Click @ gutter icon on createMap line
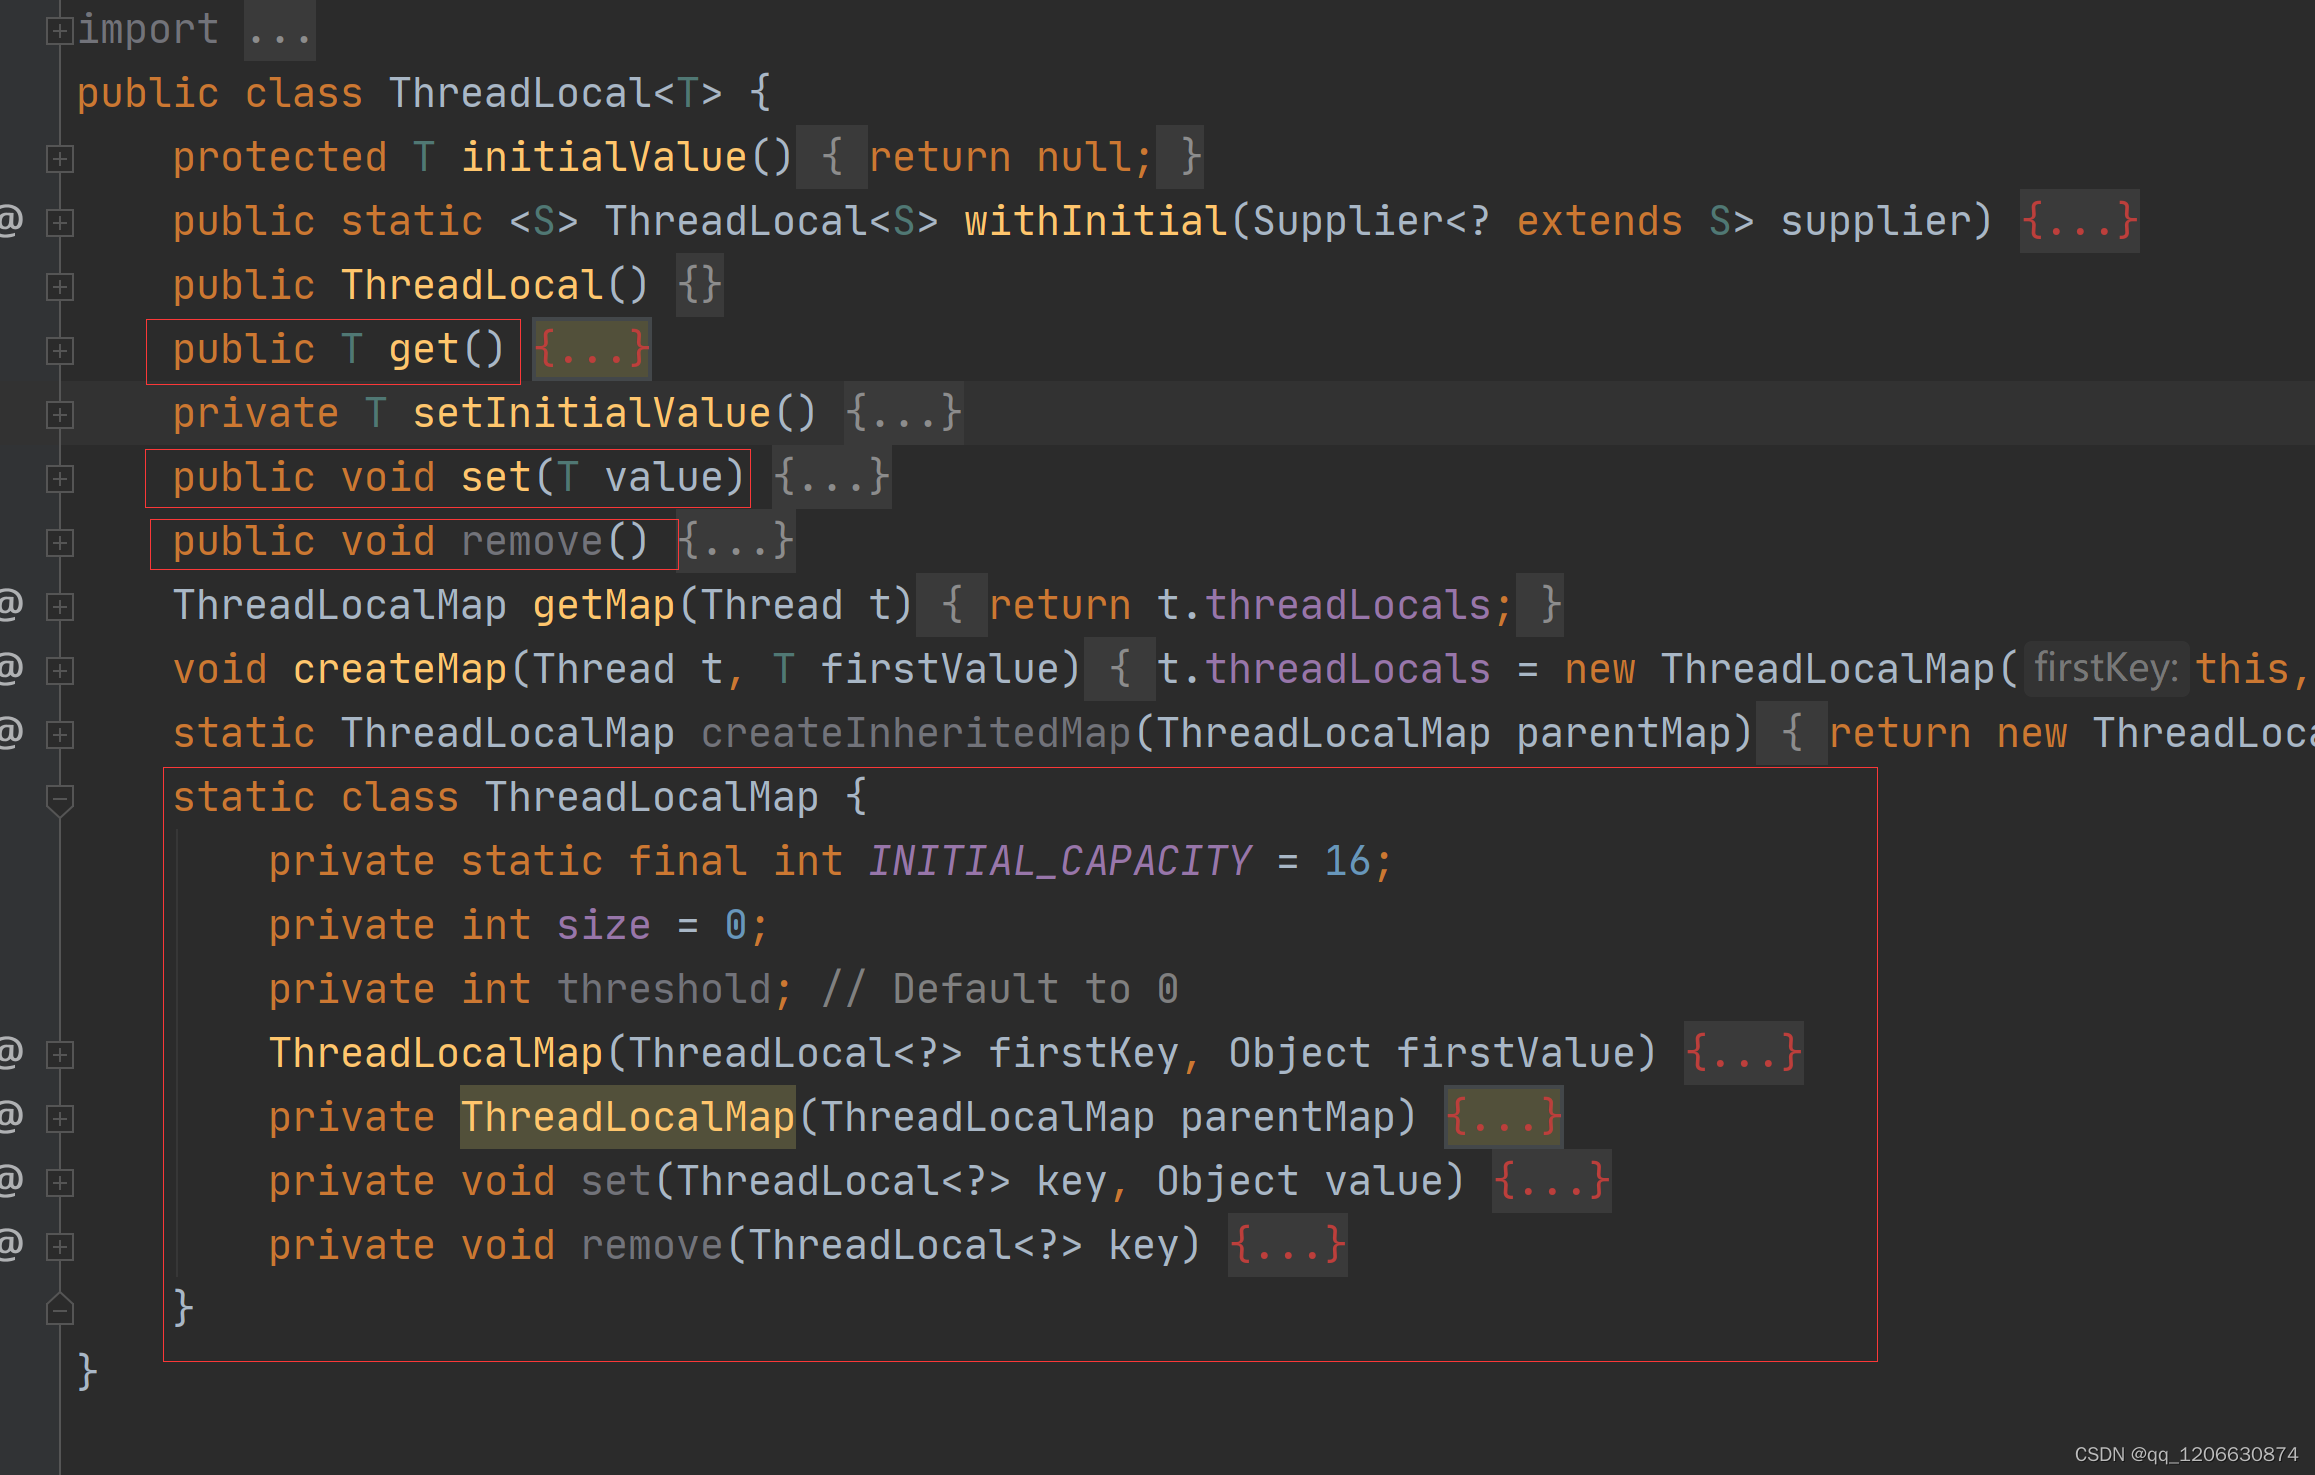The height and width of the screenshot is (1475, 2315). [10, 667]
